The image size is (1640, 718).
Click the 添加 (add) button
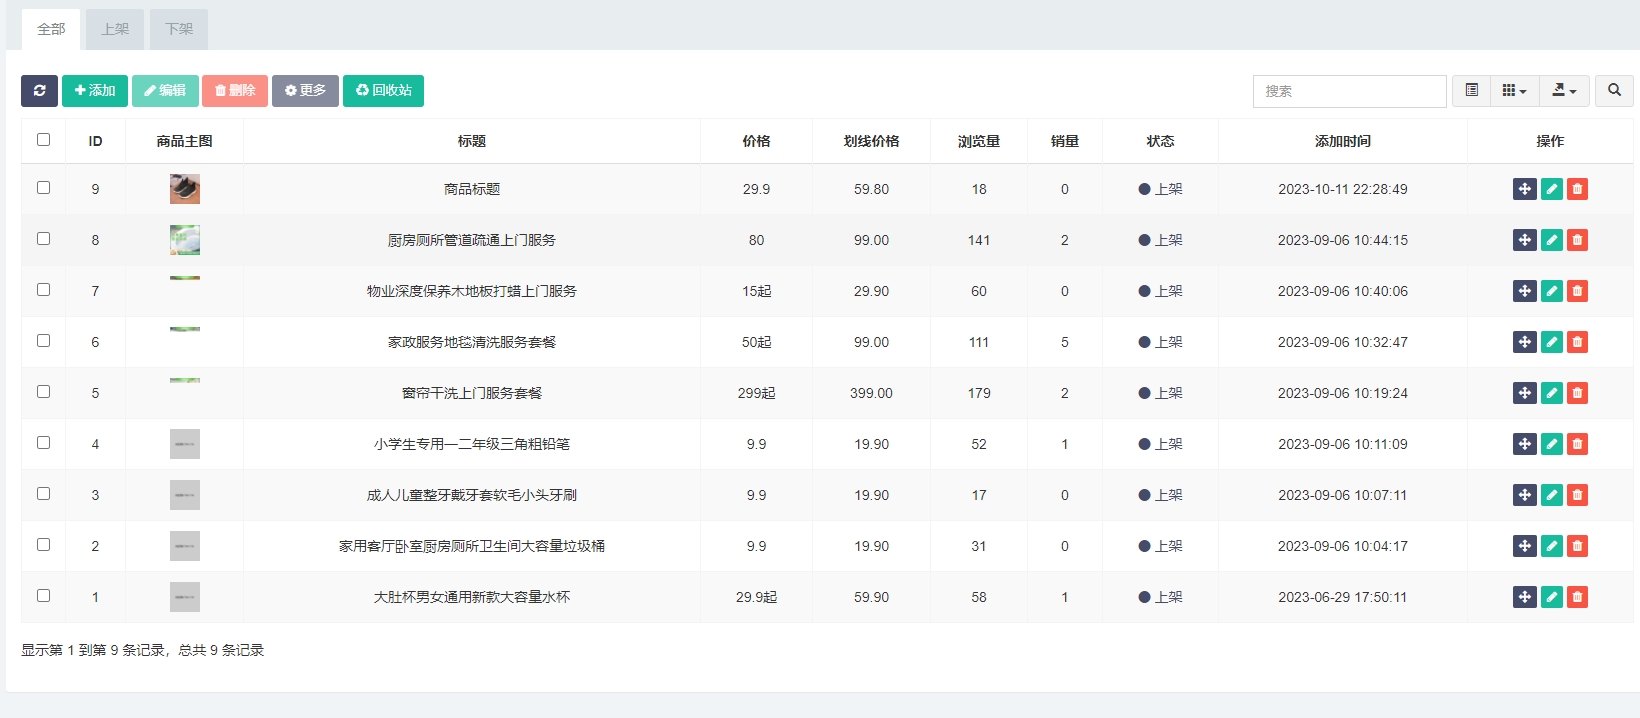[x=95, y=91]
